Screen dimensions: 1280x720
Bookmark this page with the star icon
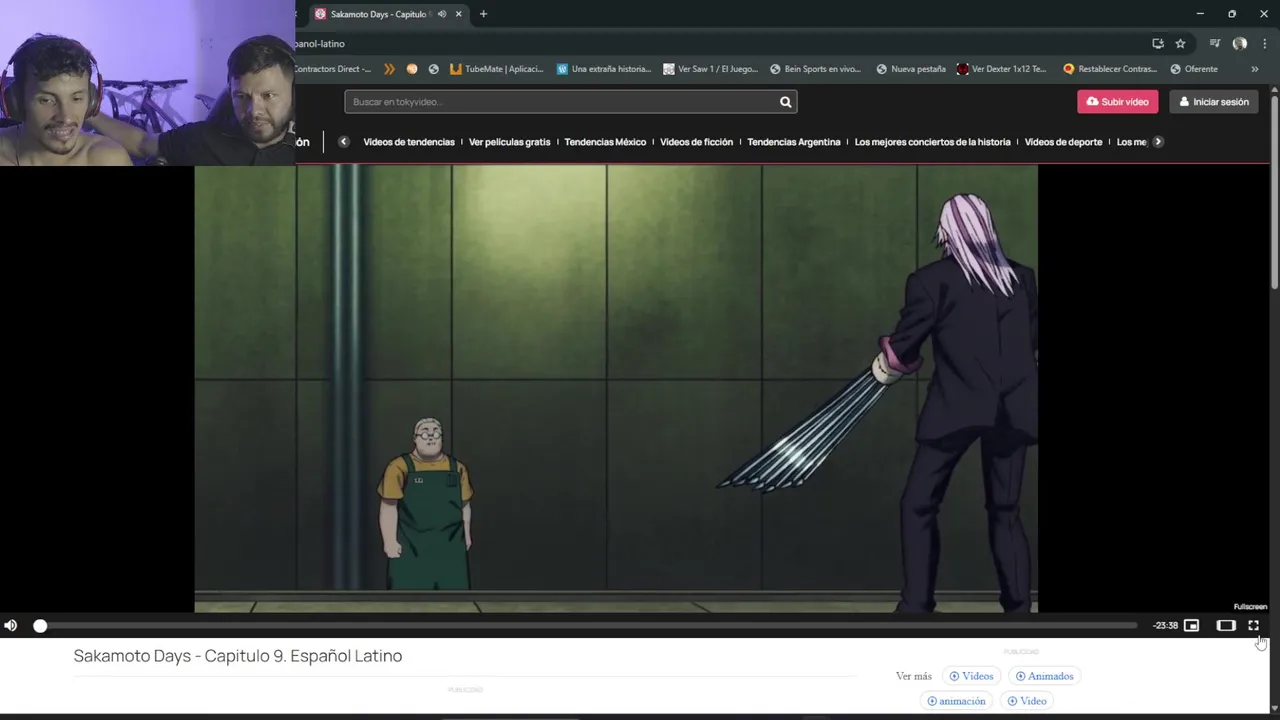1180,44
